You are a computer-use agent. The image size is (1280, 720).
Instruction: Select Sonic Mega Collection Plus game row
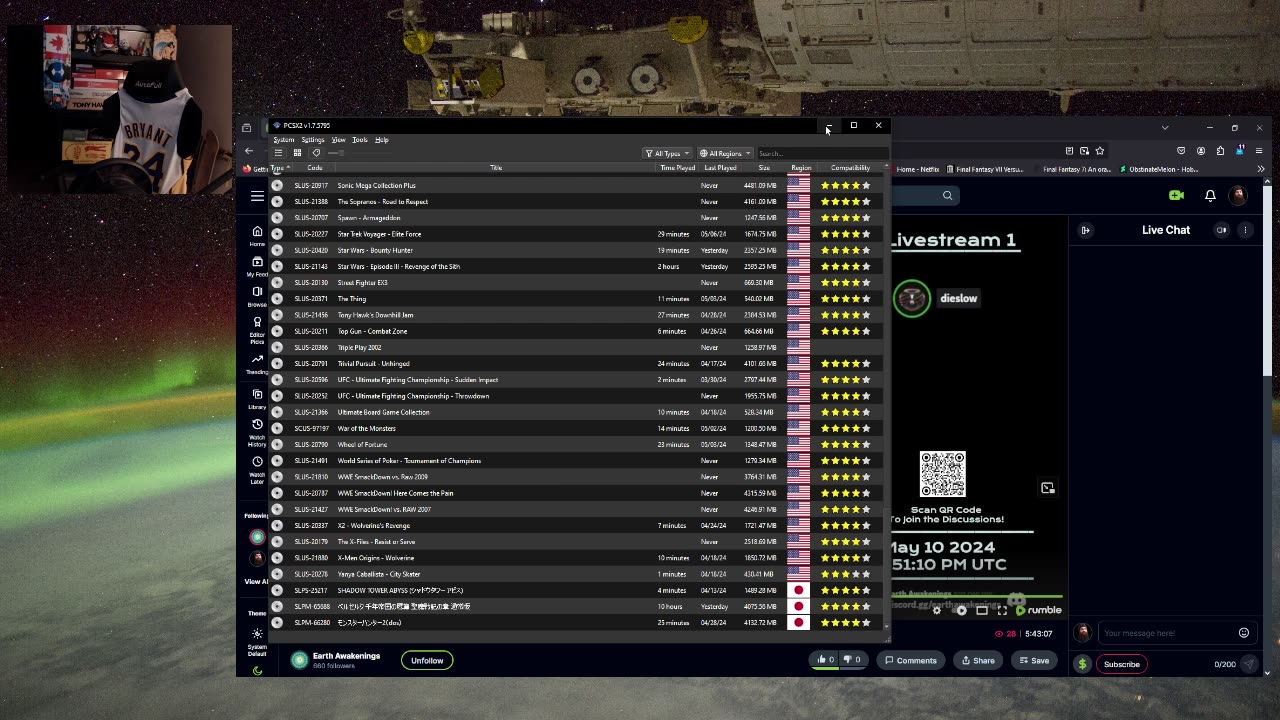[577, 185]
